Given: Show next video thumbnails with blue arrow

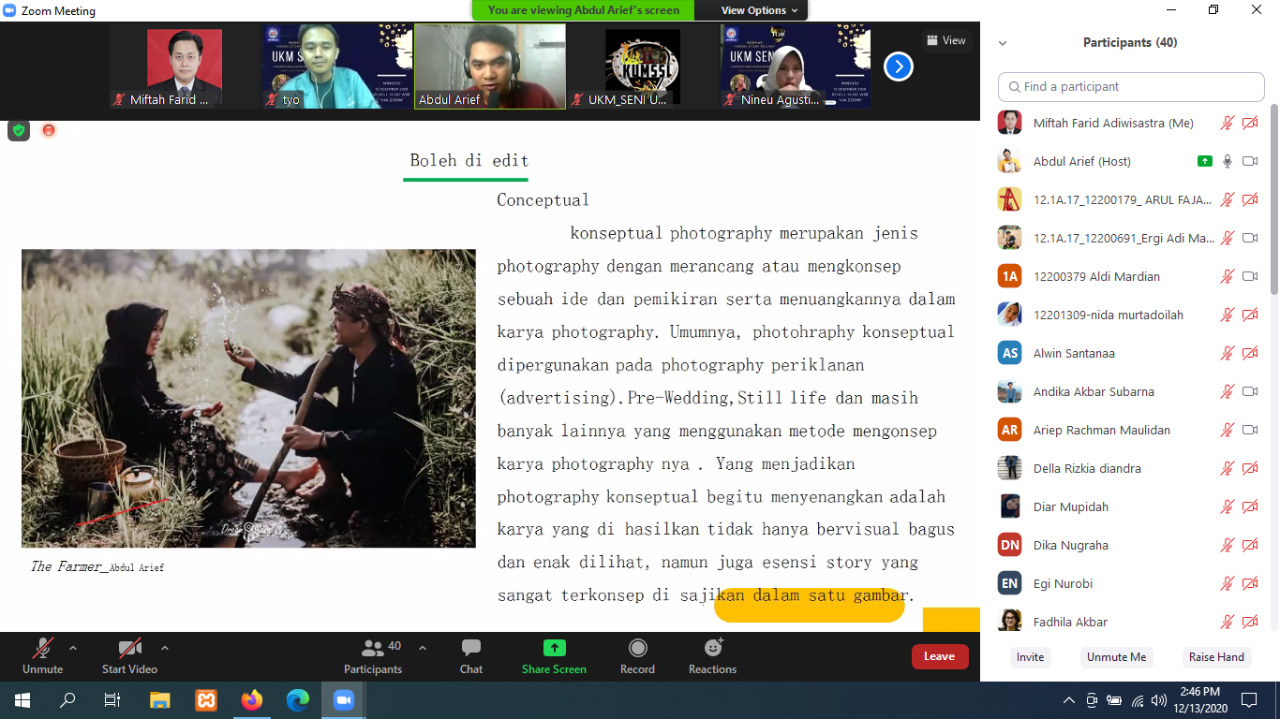Looking at the screenshot, I should (x=898, y=67).
